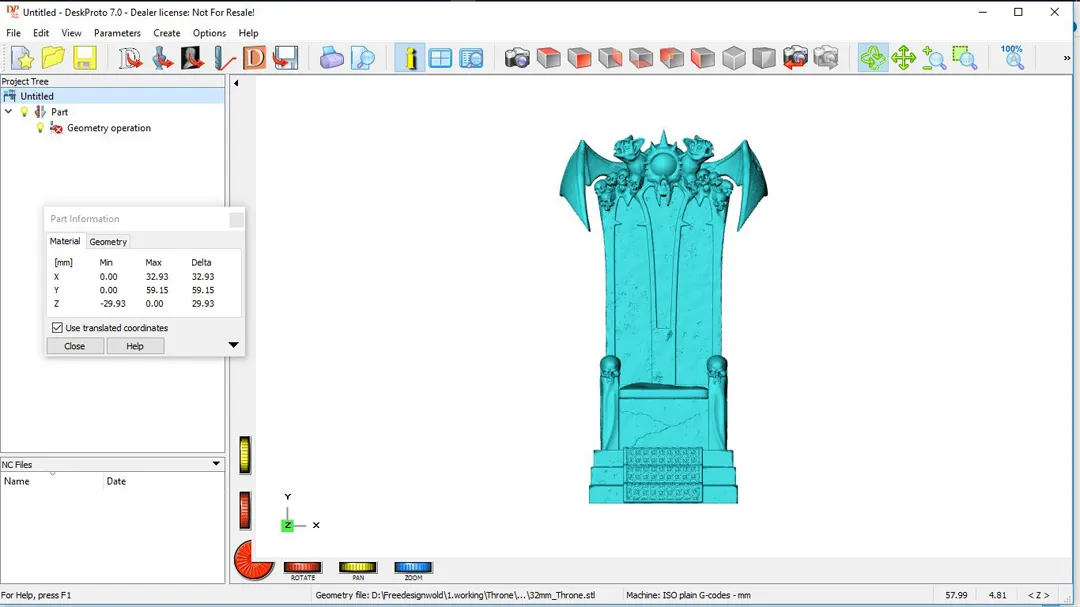Load vector file using the D arrow icon

[x=130, y=58]
